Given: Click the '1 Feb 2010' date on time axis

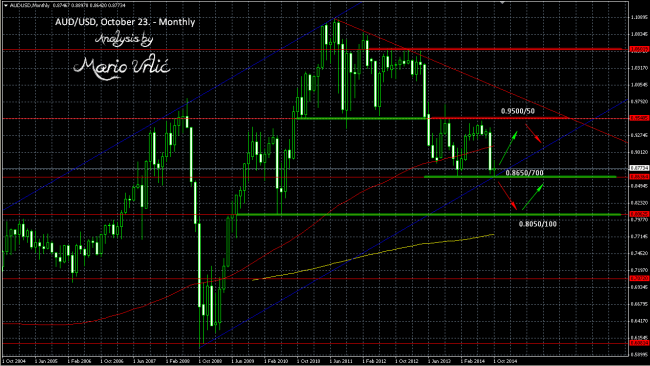Looking at the screenshot, I should click(x=276, y=361).
